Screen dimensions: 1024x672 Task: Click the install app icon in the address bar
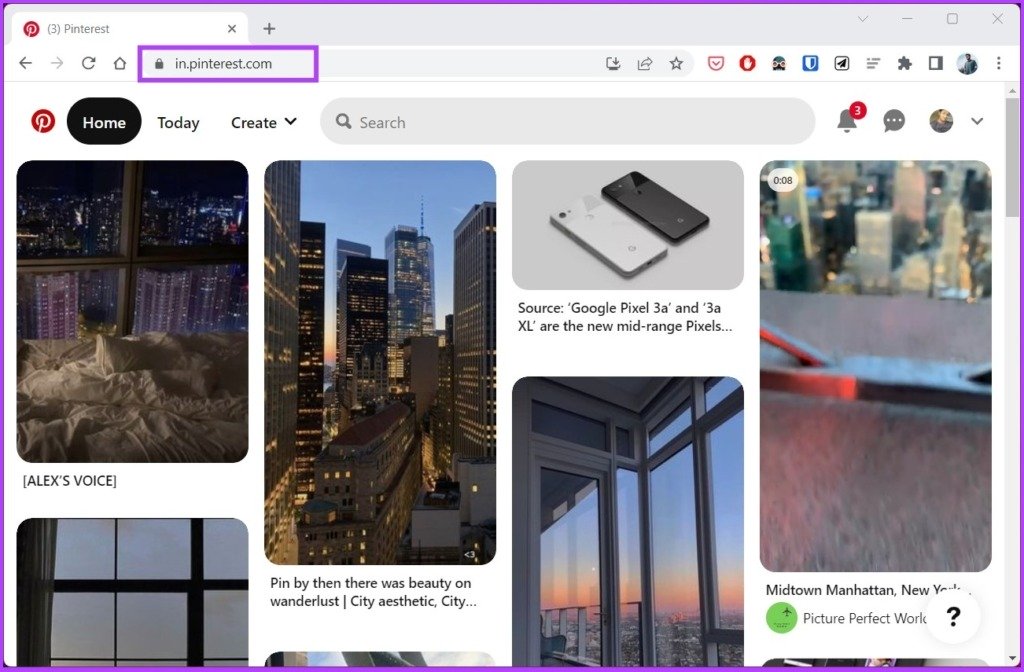[613, 63]
